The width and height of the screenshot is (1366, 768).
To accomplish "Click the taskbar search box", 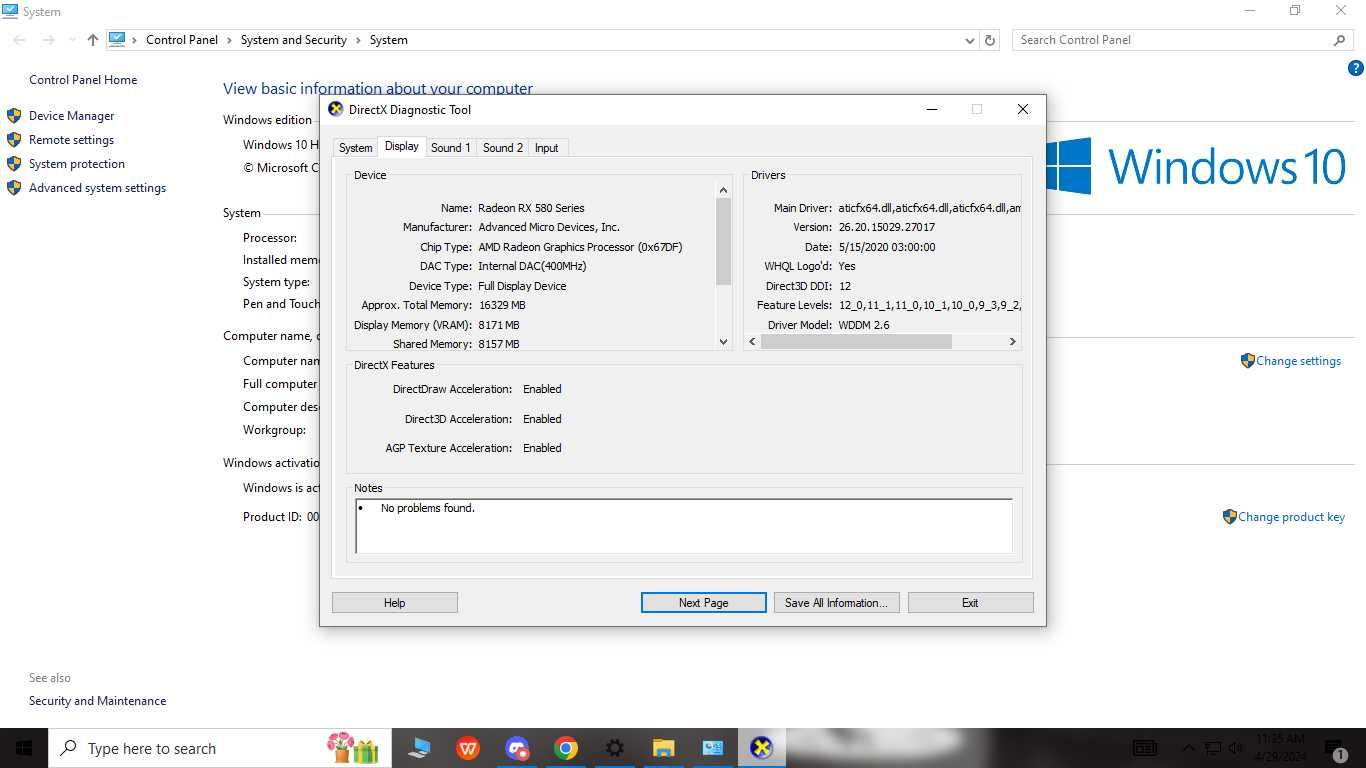I will [x=218, y=748].
